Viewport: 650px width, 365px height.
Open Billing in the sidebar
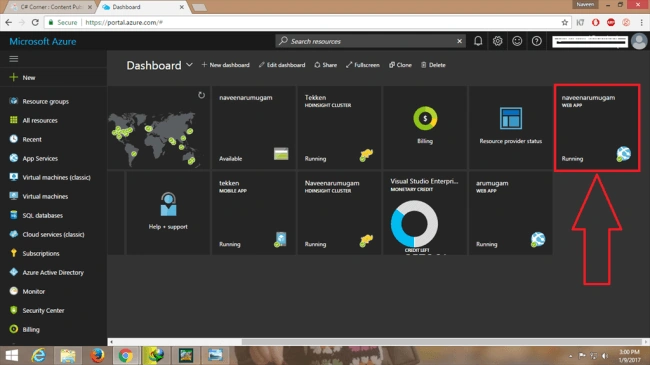click(x=53, y=329)
